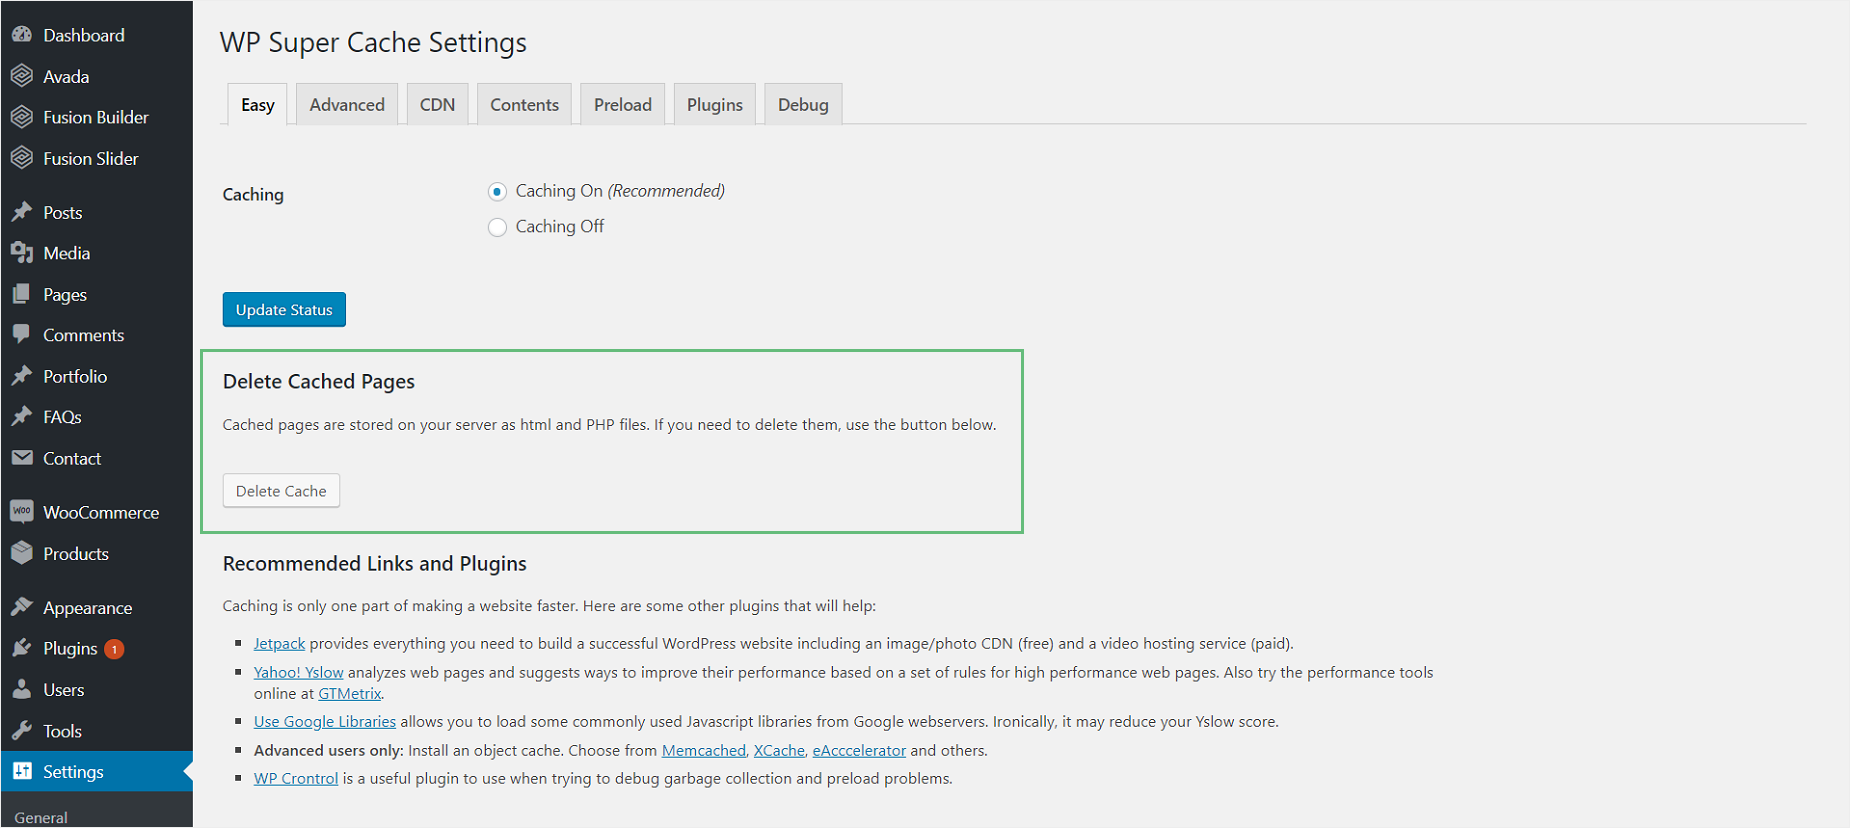The height and width of the screenshot is (828, 1850).
Task: Open the Fusion Slider menu label
Action: pyautogui.click(x=91, y=158)
